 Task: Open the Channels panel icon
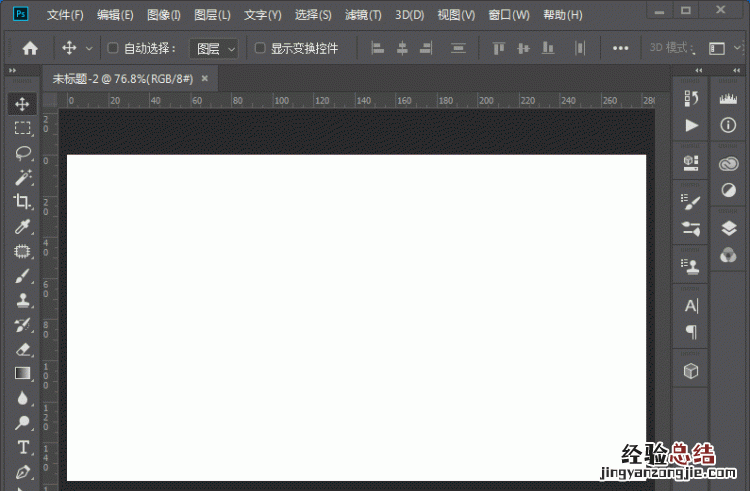[x=728, y=255]
